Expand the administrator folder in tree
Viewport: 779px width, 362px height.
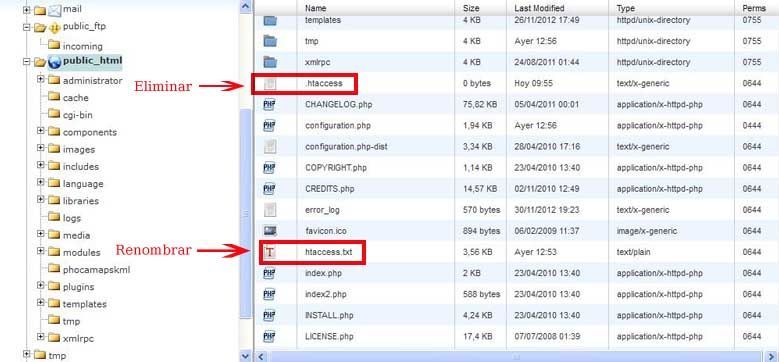tap(41, 79)
